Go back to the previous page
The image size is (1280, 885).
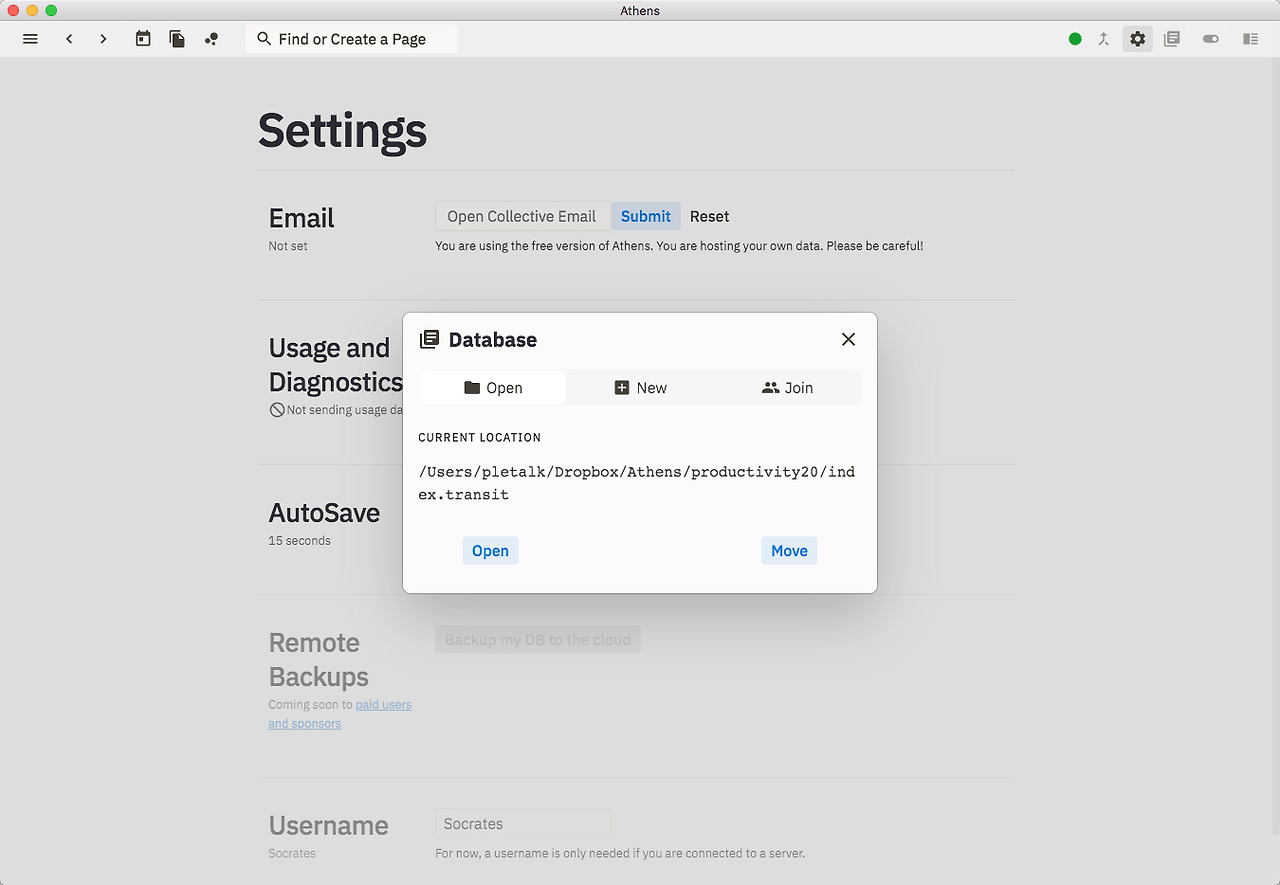pyautogui.click(x=69, y=39)
